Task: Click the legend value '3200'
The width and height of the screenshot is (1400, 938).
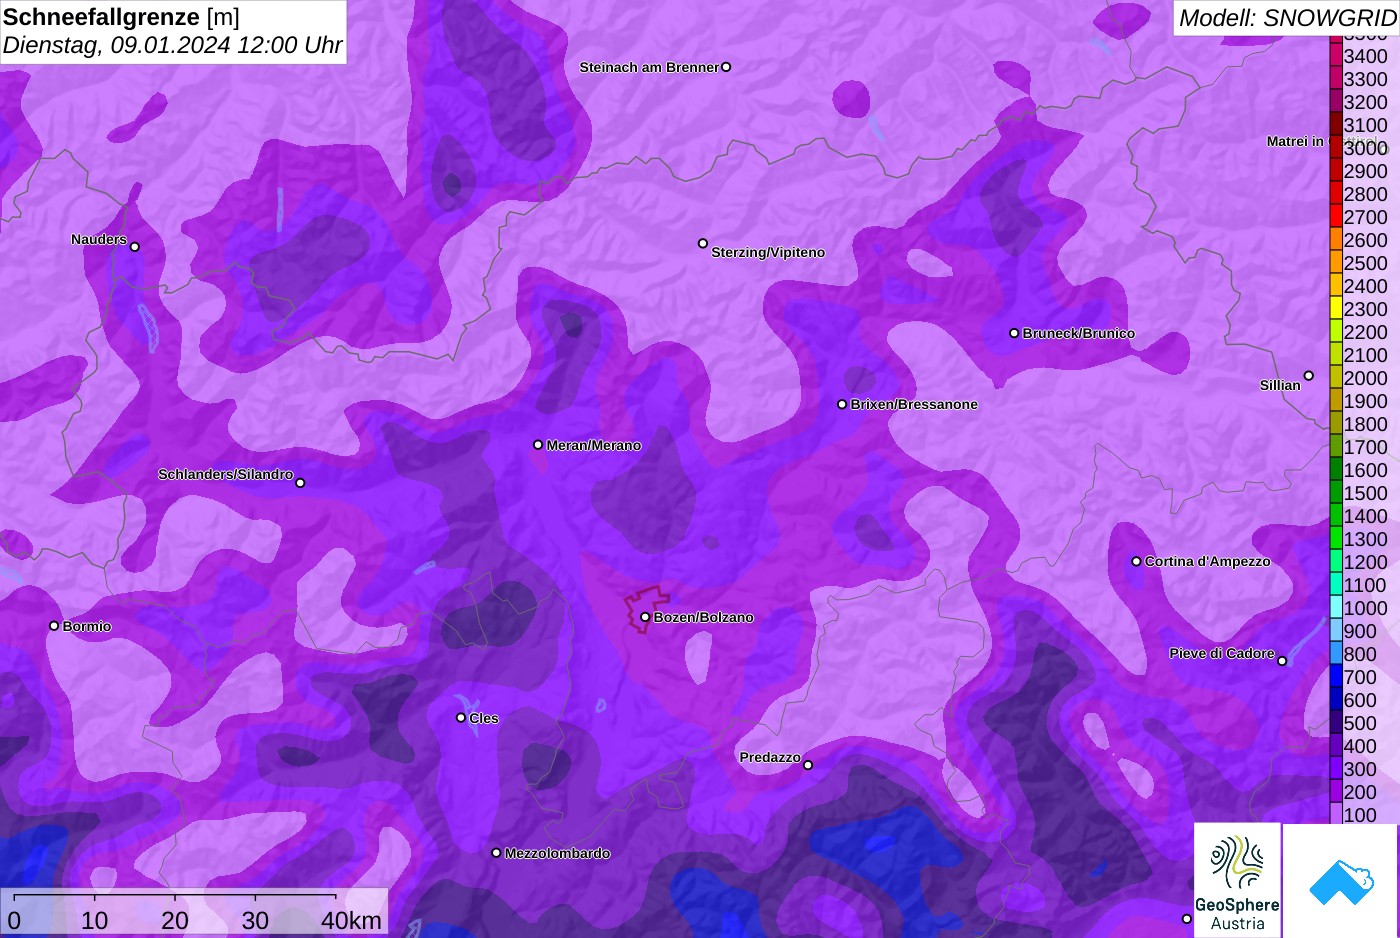Action: coord(1365,102)
